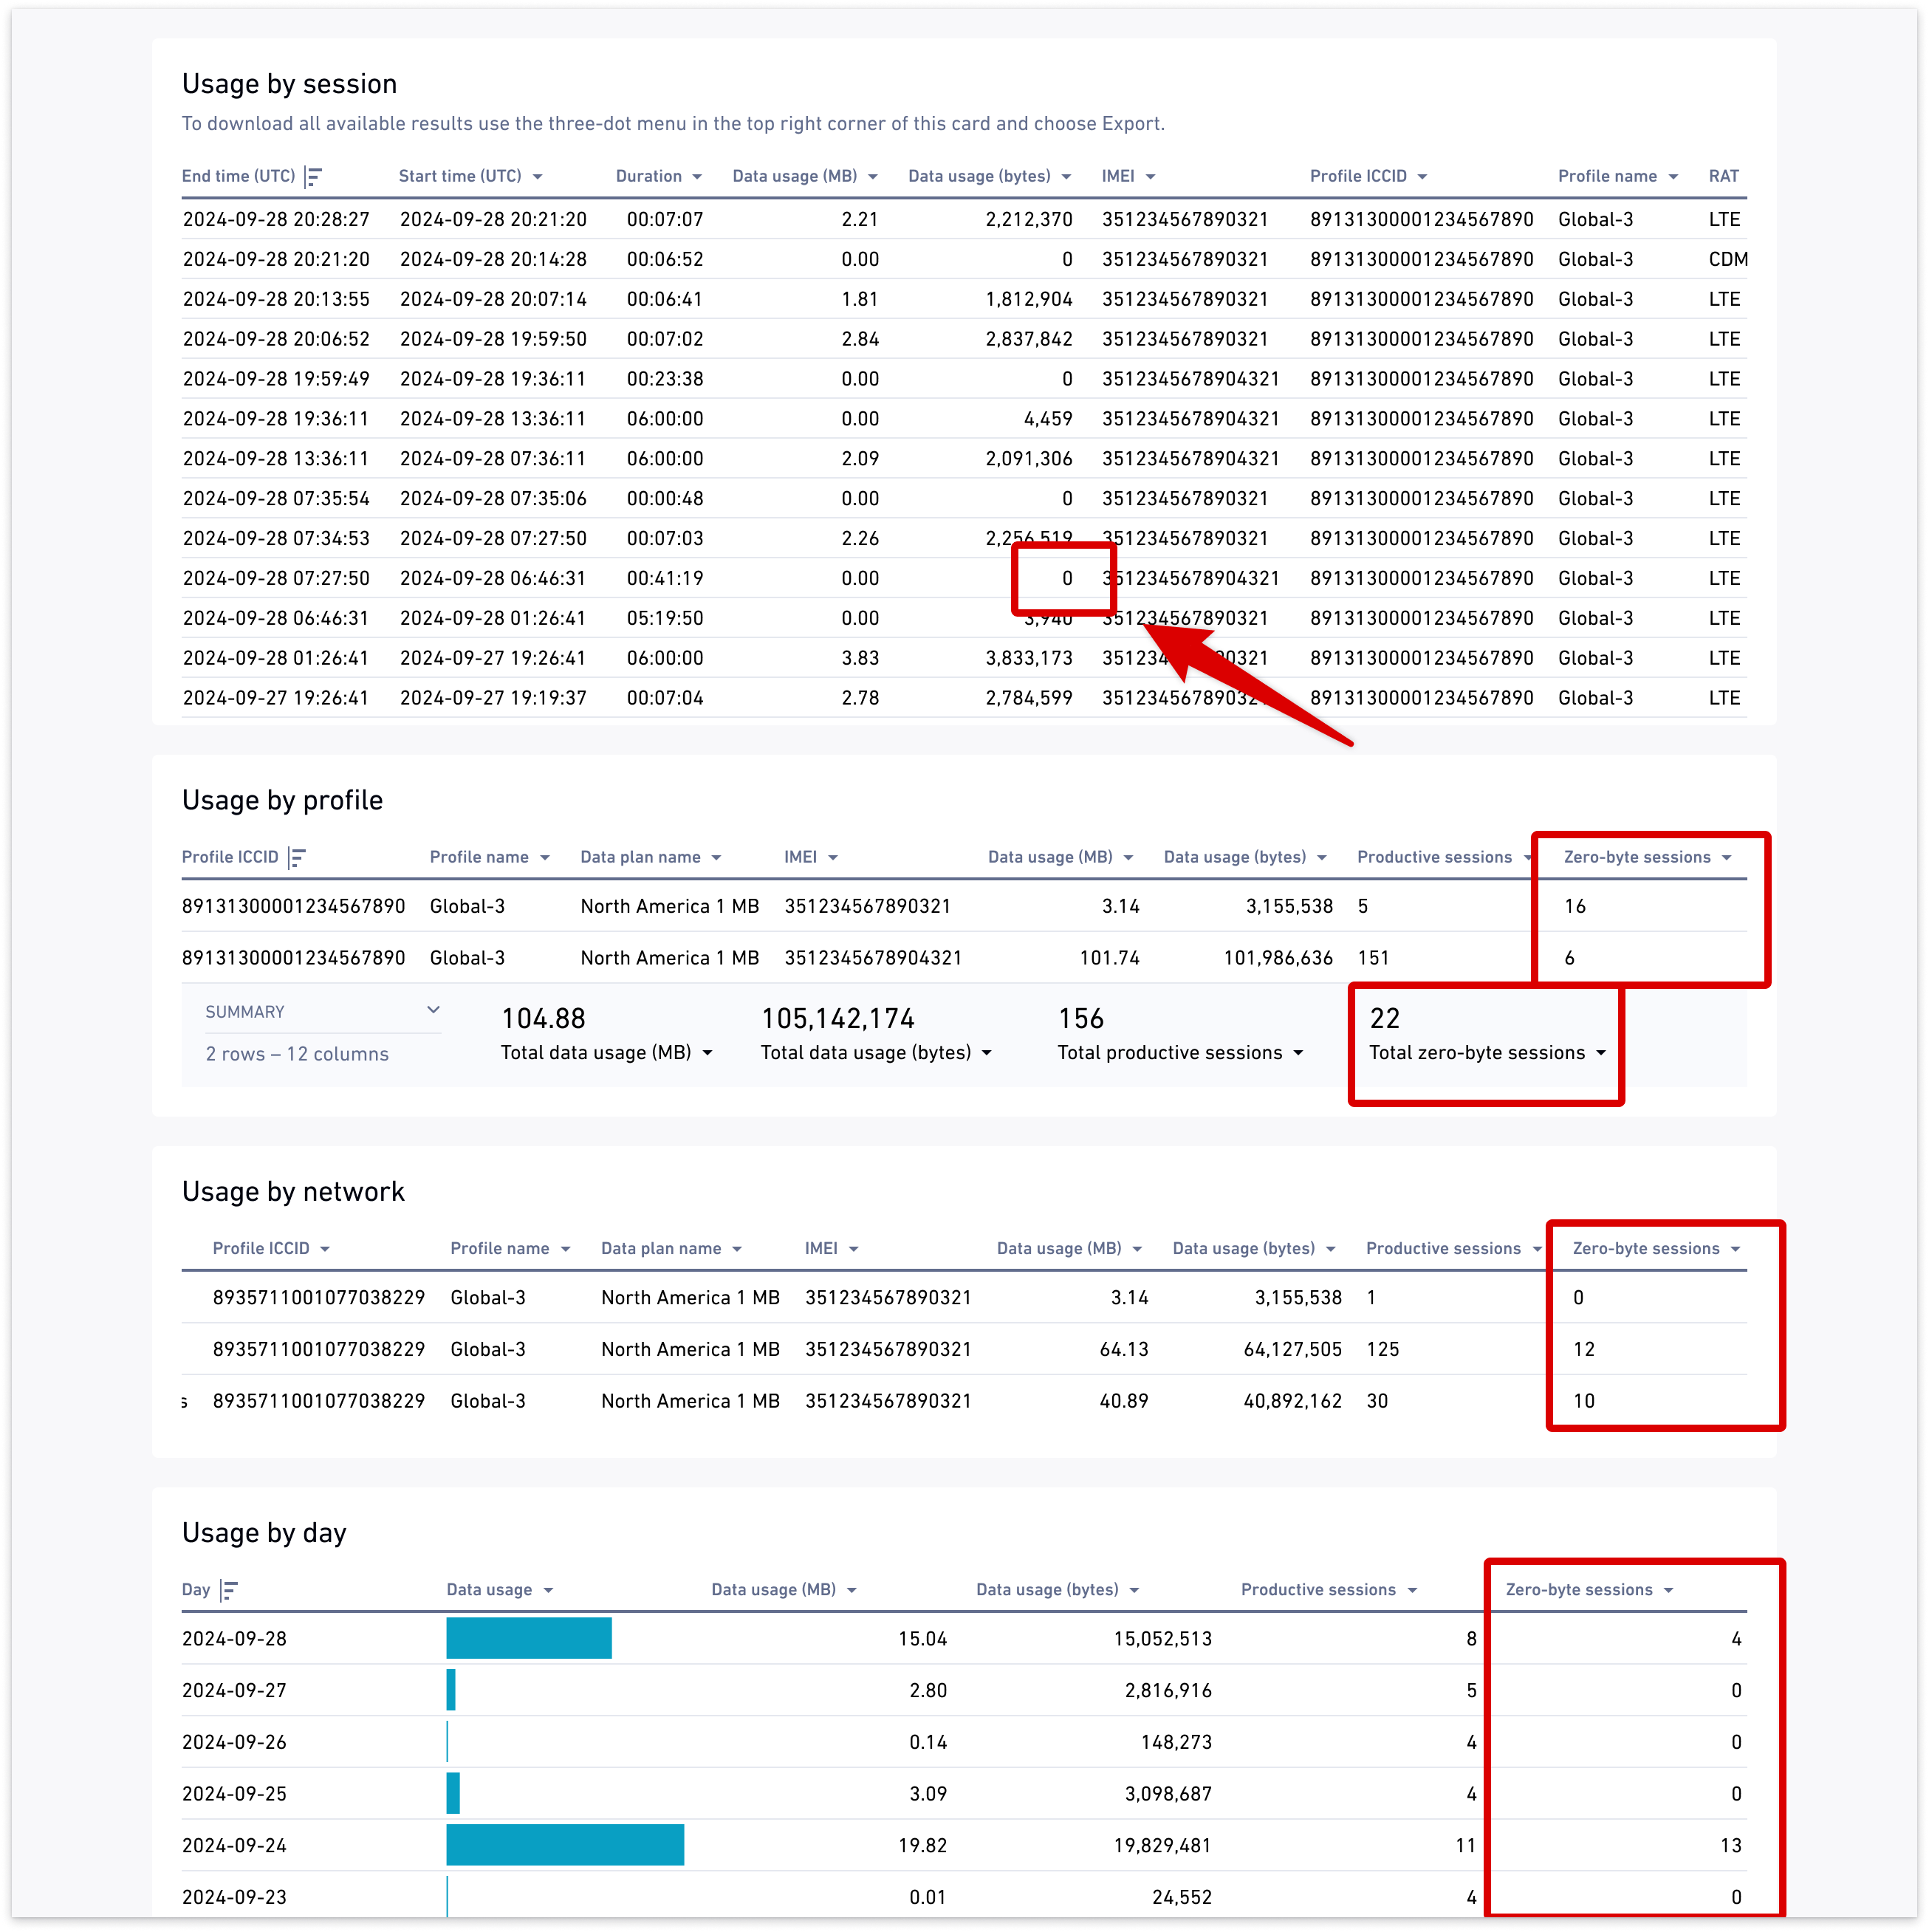Click 19,829,481 bytes in Usage by day
1929x1932 pixels.
coord(1162,1845)
